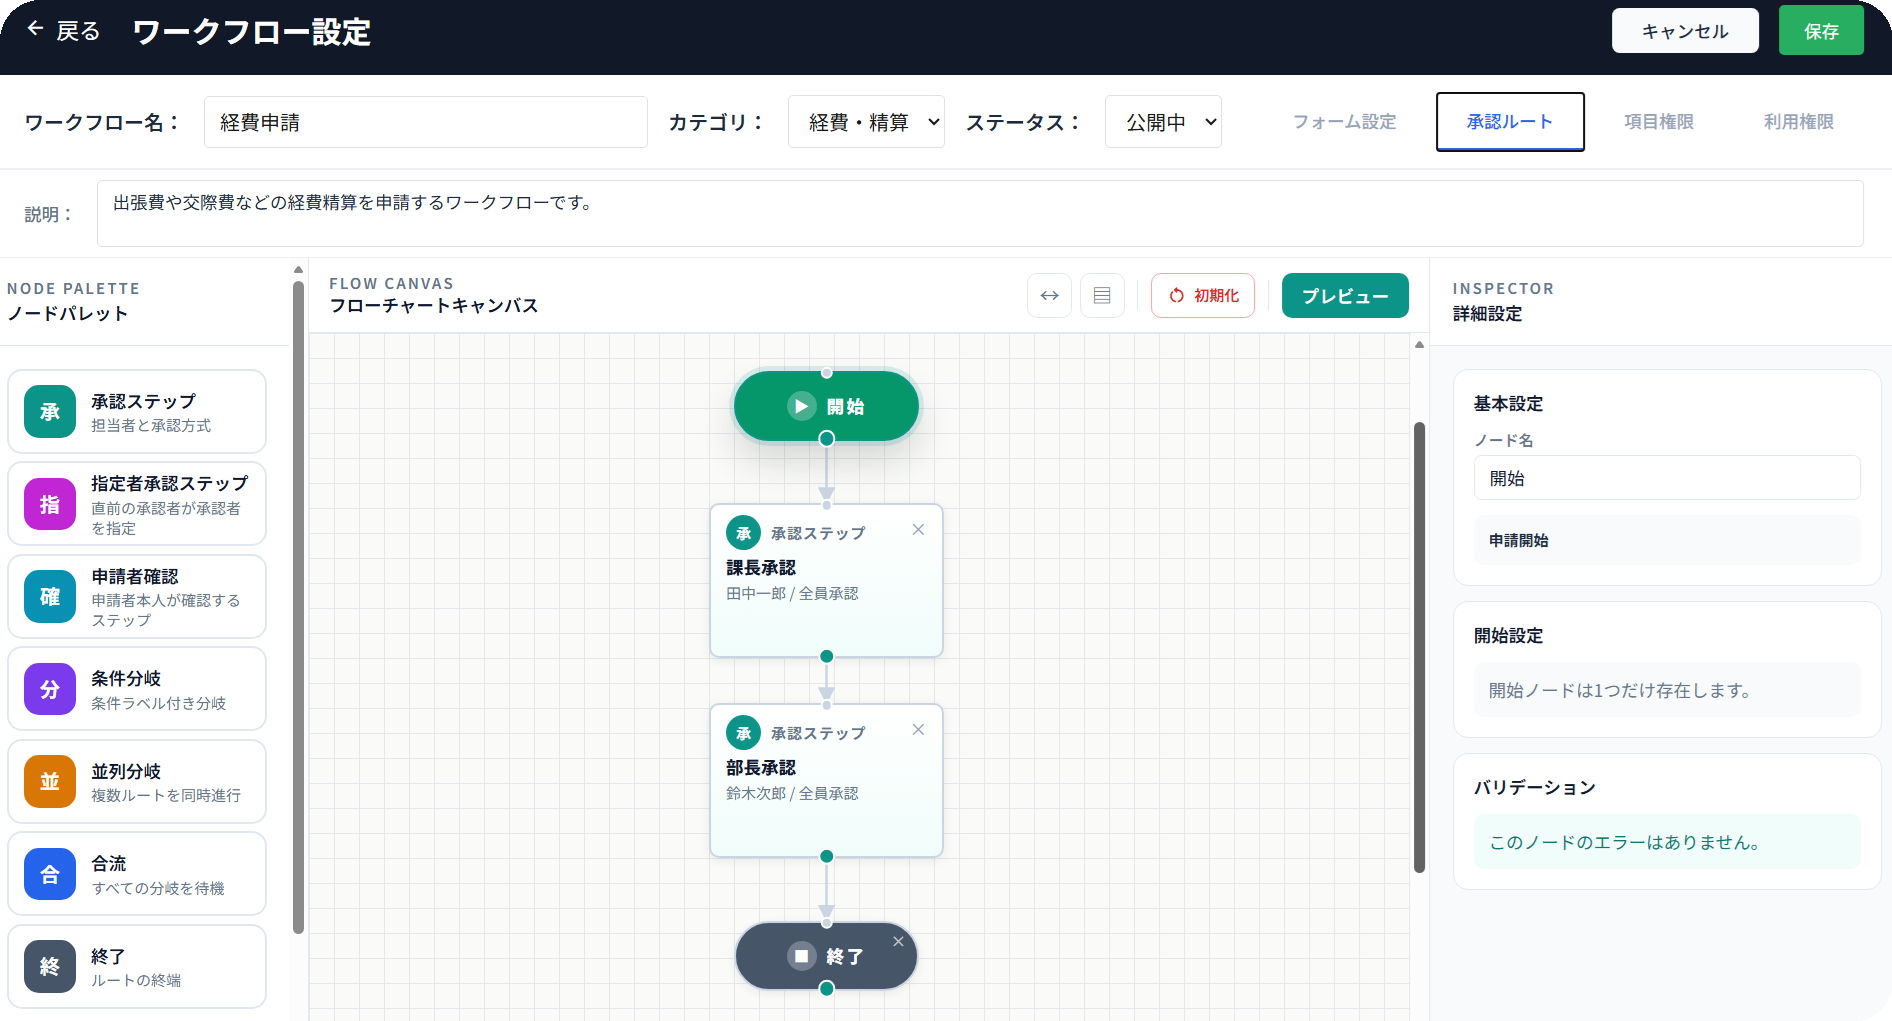Select the 承認ステップ palette node icon
The image size is (1892, 1021).
(50, 412)
